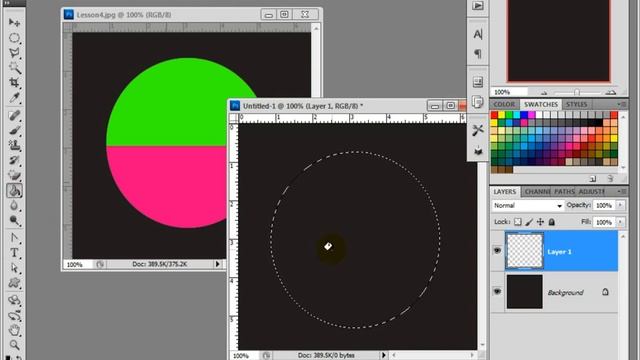Select the Elliptical Marquee tool
This screenshot has width=640, height=360.
coord(14,38)
